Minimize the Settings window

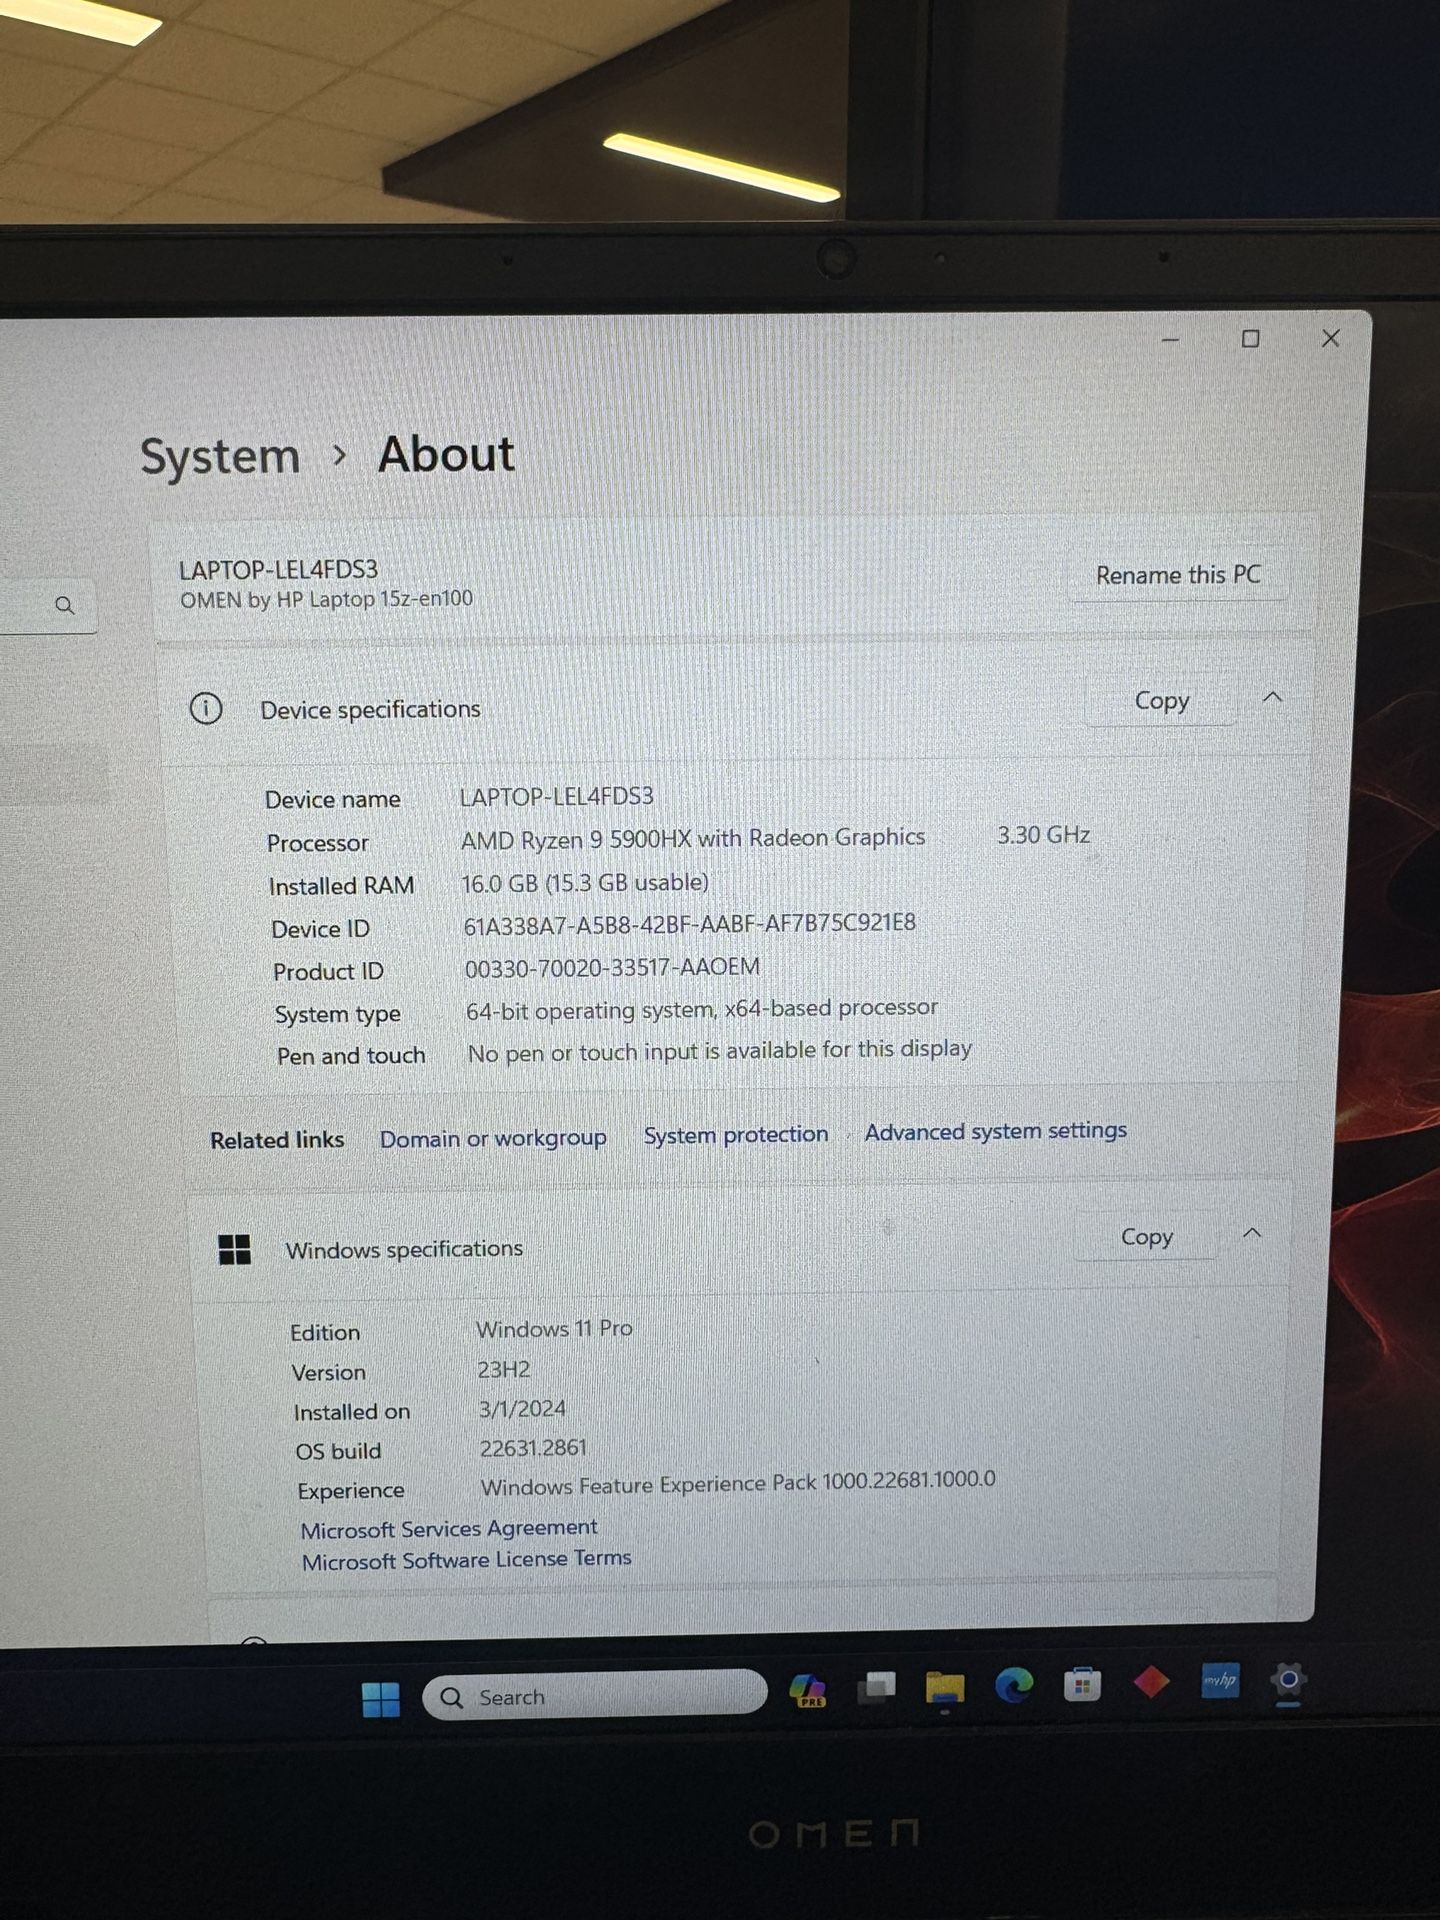(x=1171, y=340)
